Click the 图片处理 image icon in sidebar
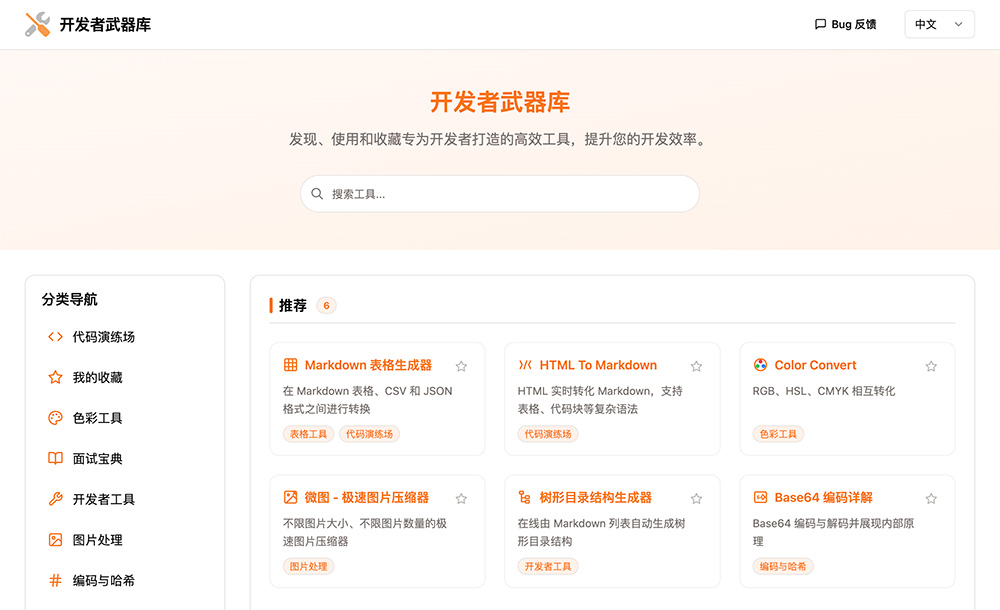The image size is (1000, 610). tap(55, 540)
